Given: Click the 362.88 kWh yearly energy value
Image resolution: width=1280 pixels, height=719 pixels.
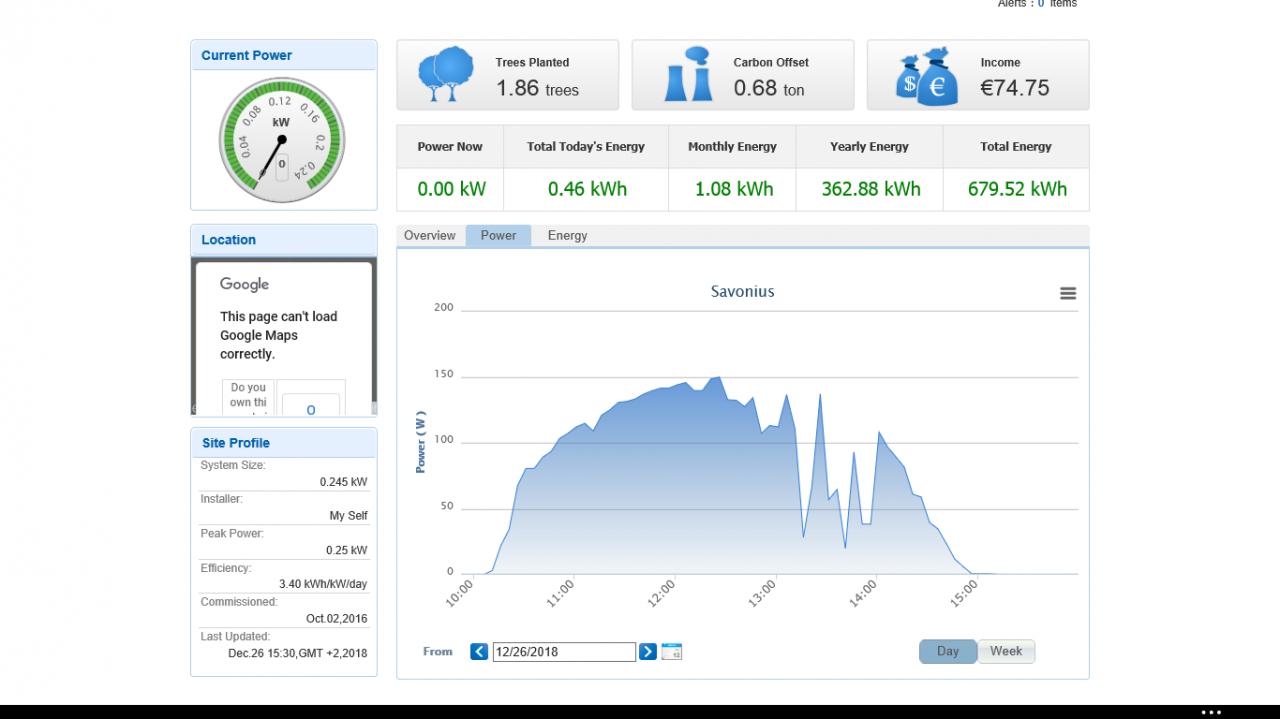Looking at the screenshot, I should pos(871,189).
